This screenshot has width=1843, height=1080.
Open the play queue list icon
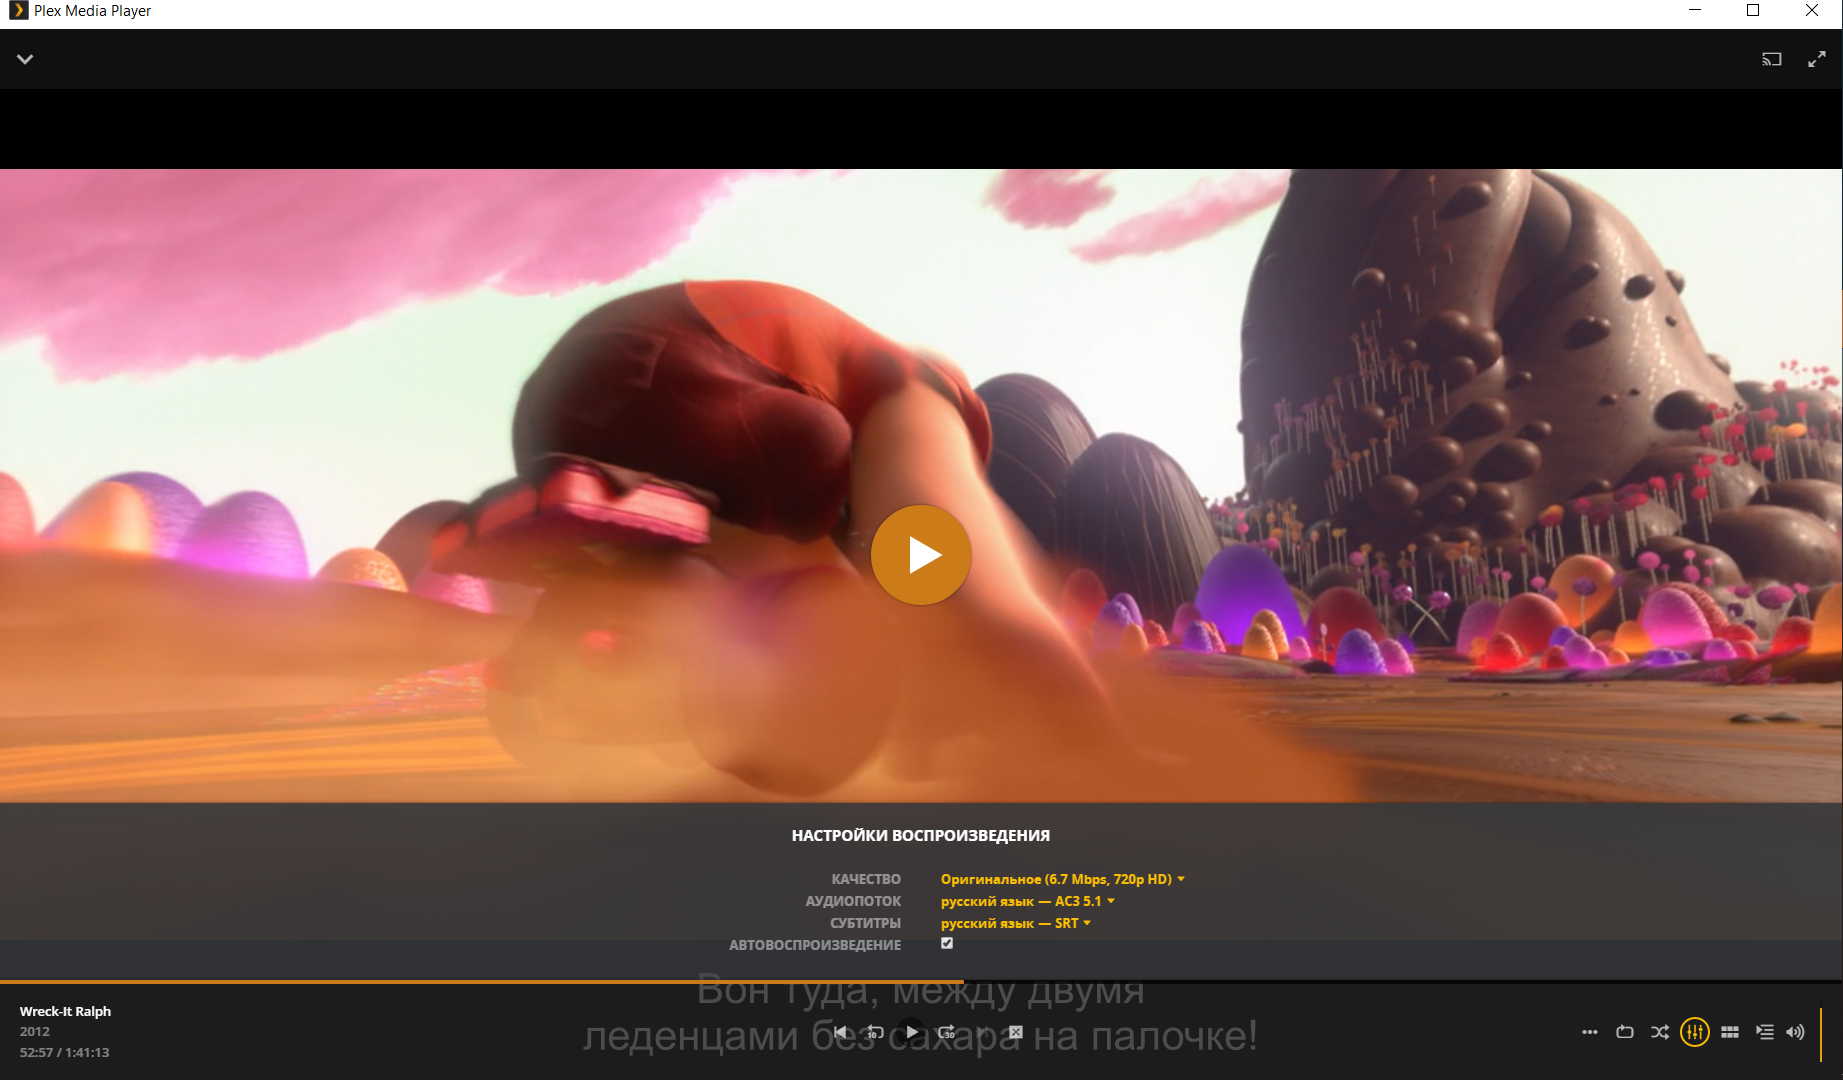pyautogui.click(x=1765, y=1032)
